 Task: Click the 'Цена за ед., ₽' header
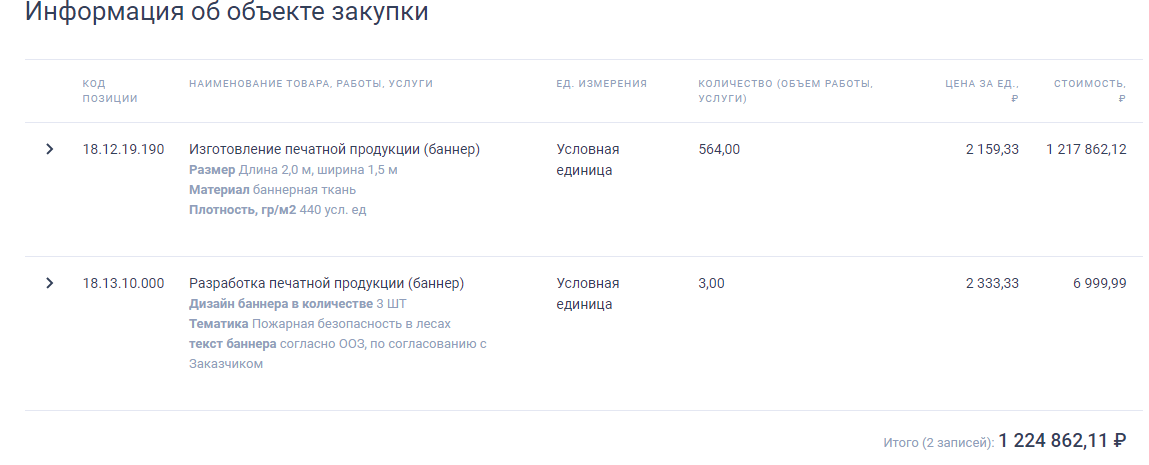[x=982, y=91]
